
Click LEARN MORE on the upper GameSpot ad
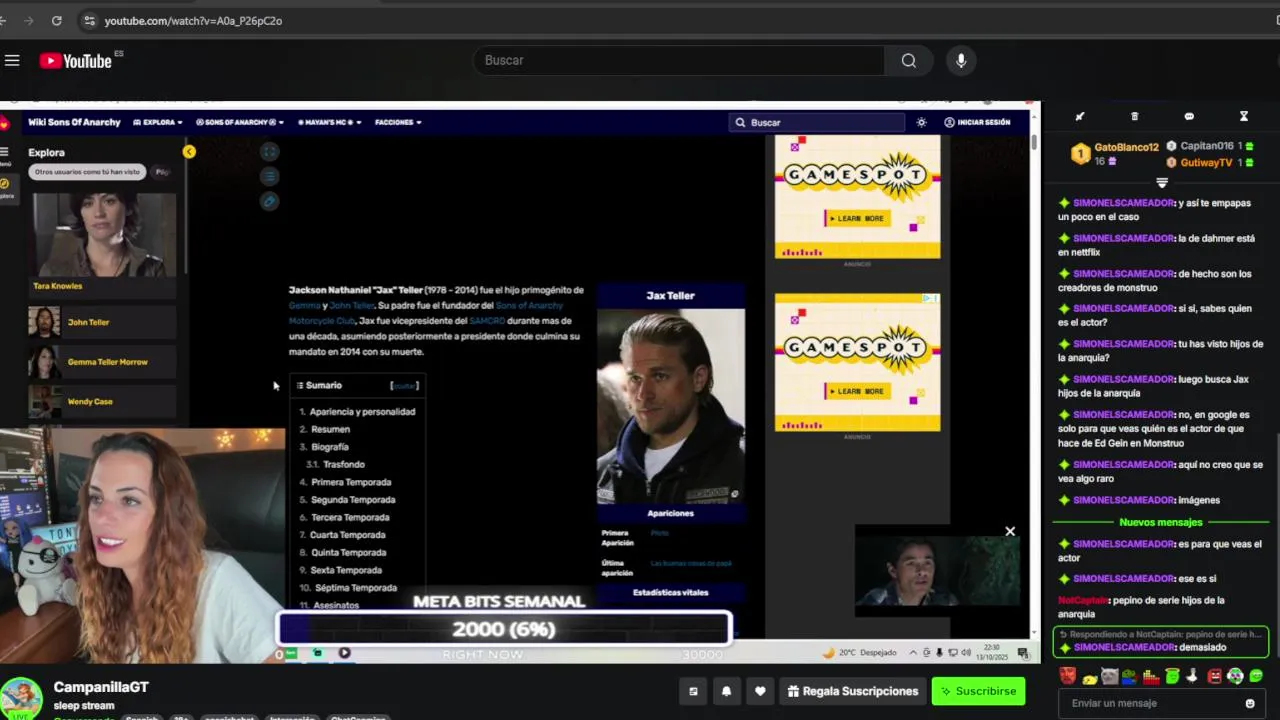(x=856, y=218)
